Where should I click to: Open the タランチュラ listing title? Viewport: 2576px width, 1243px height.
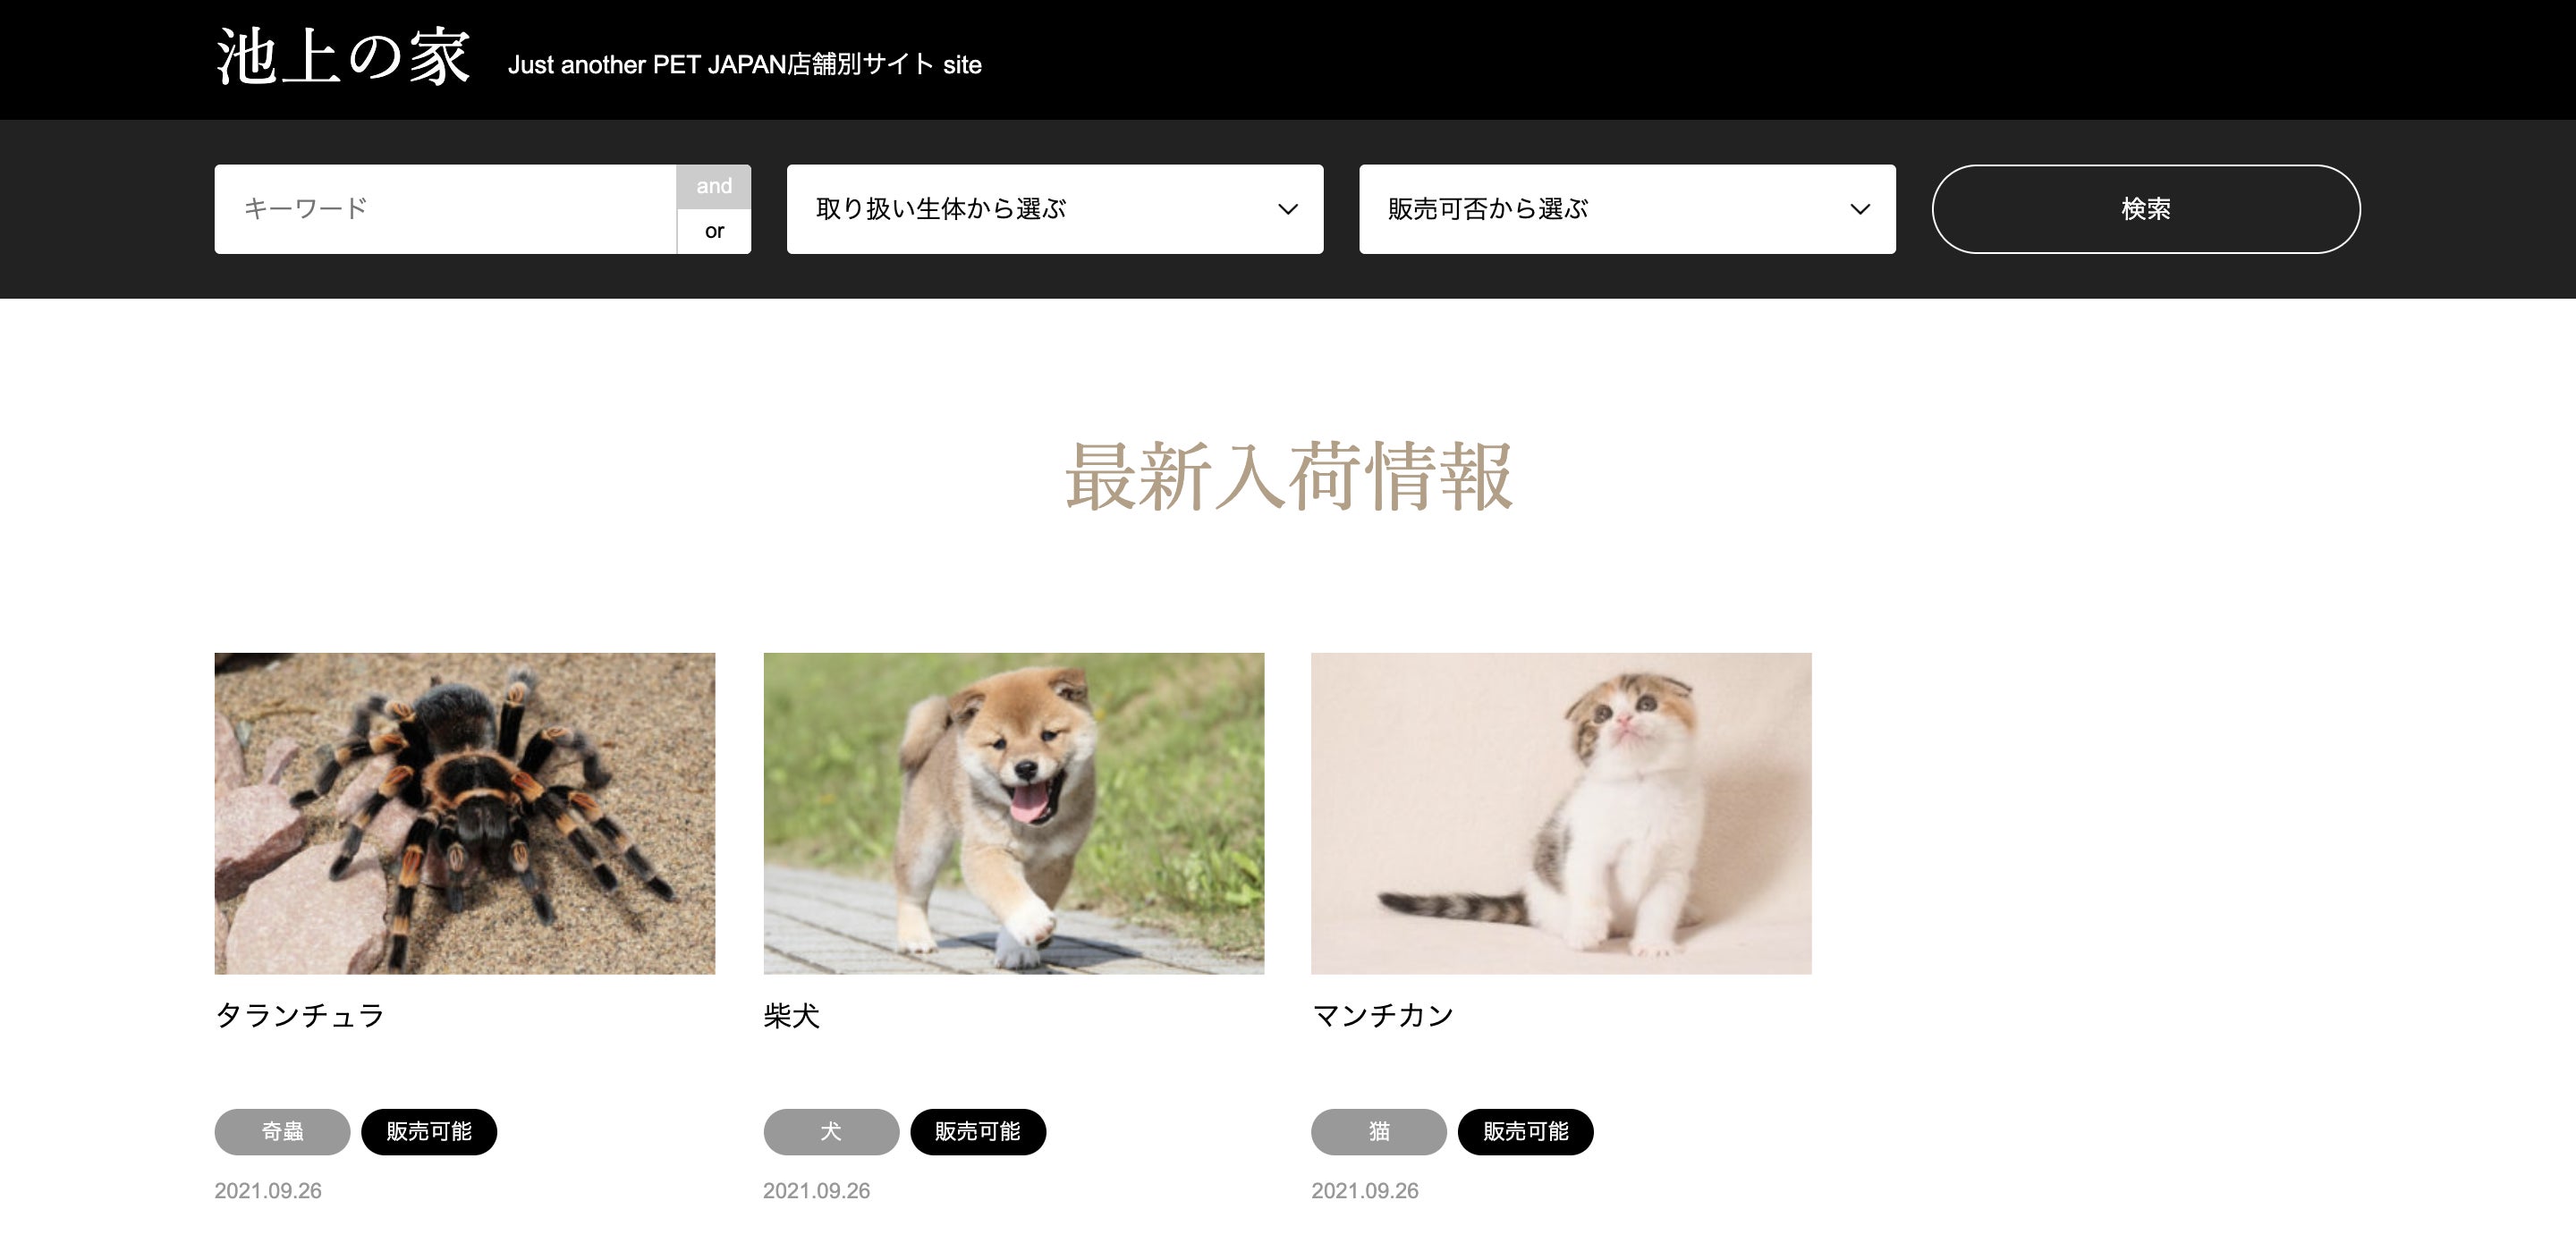tap(300, 1016)
